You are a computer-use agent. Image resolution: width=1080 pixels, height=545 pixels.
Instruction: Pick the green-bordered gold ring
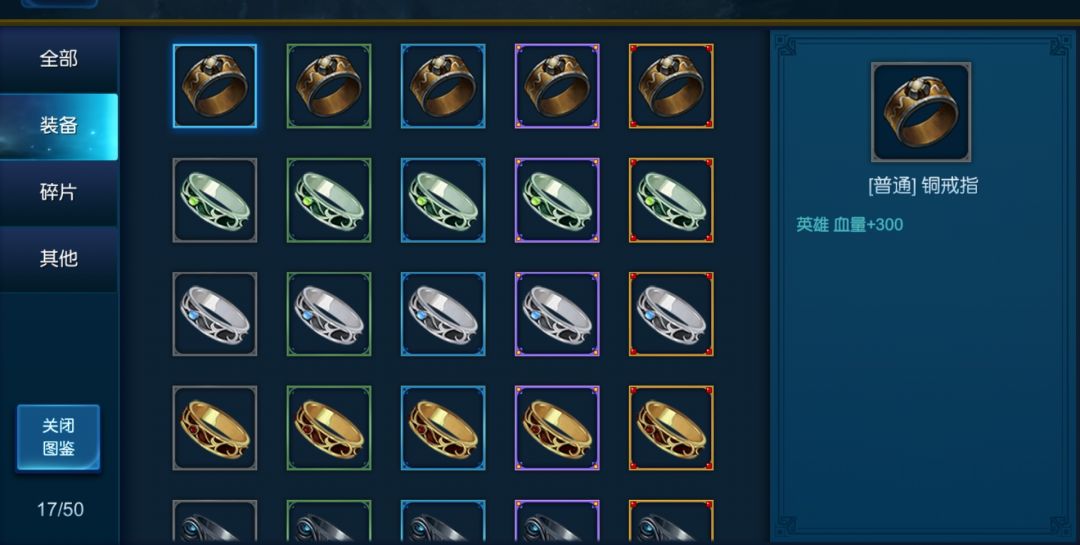[329, 428]
